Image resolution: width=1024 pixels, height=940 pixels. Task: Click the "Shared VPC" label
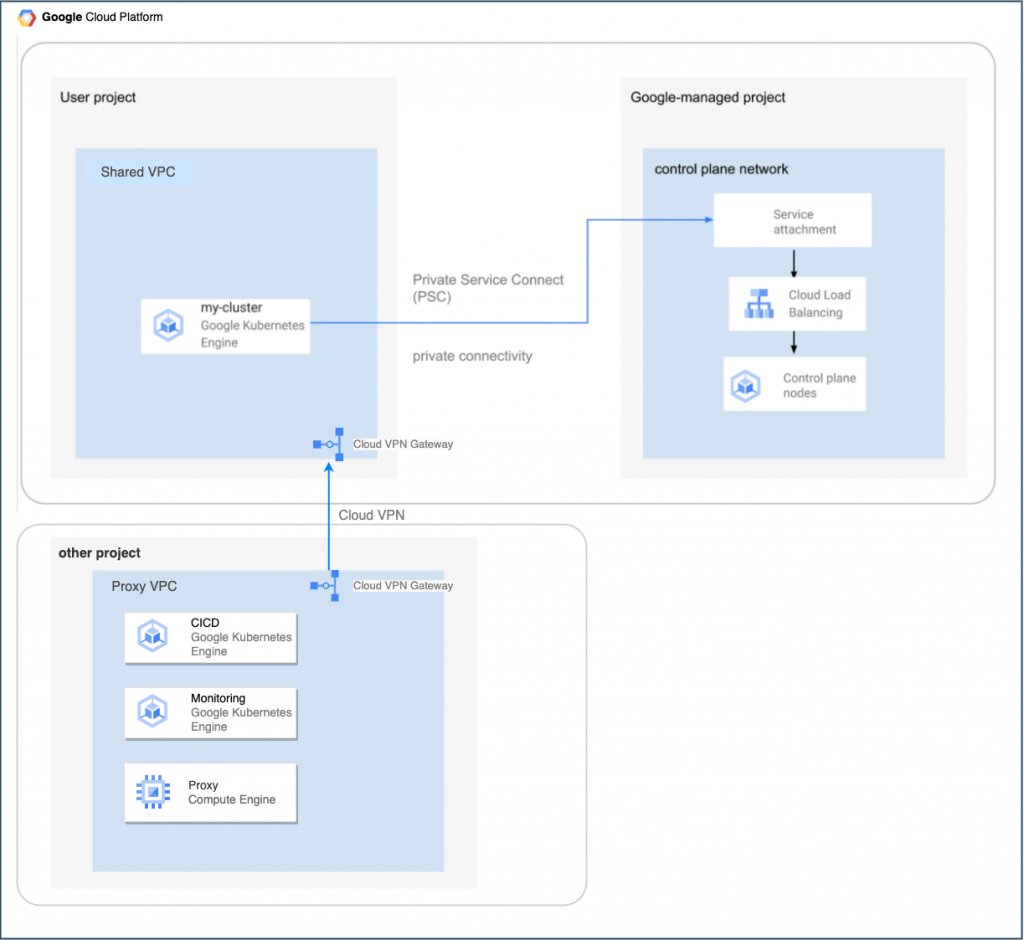138,172
